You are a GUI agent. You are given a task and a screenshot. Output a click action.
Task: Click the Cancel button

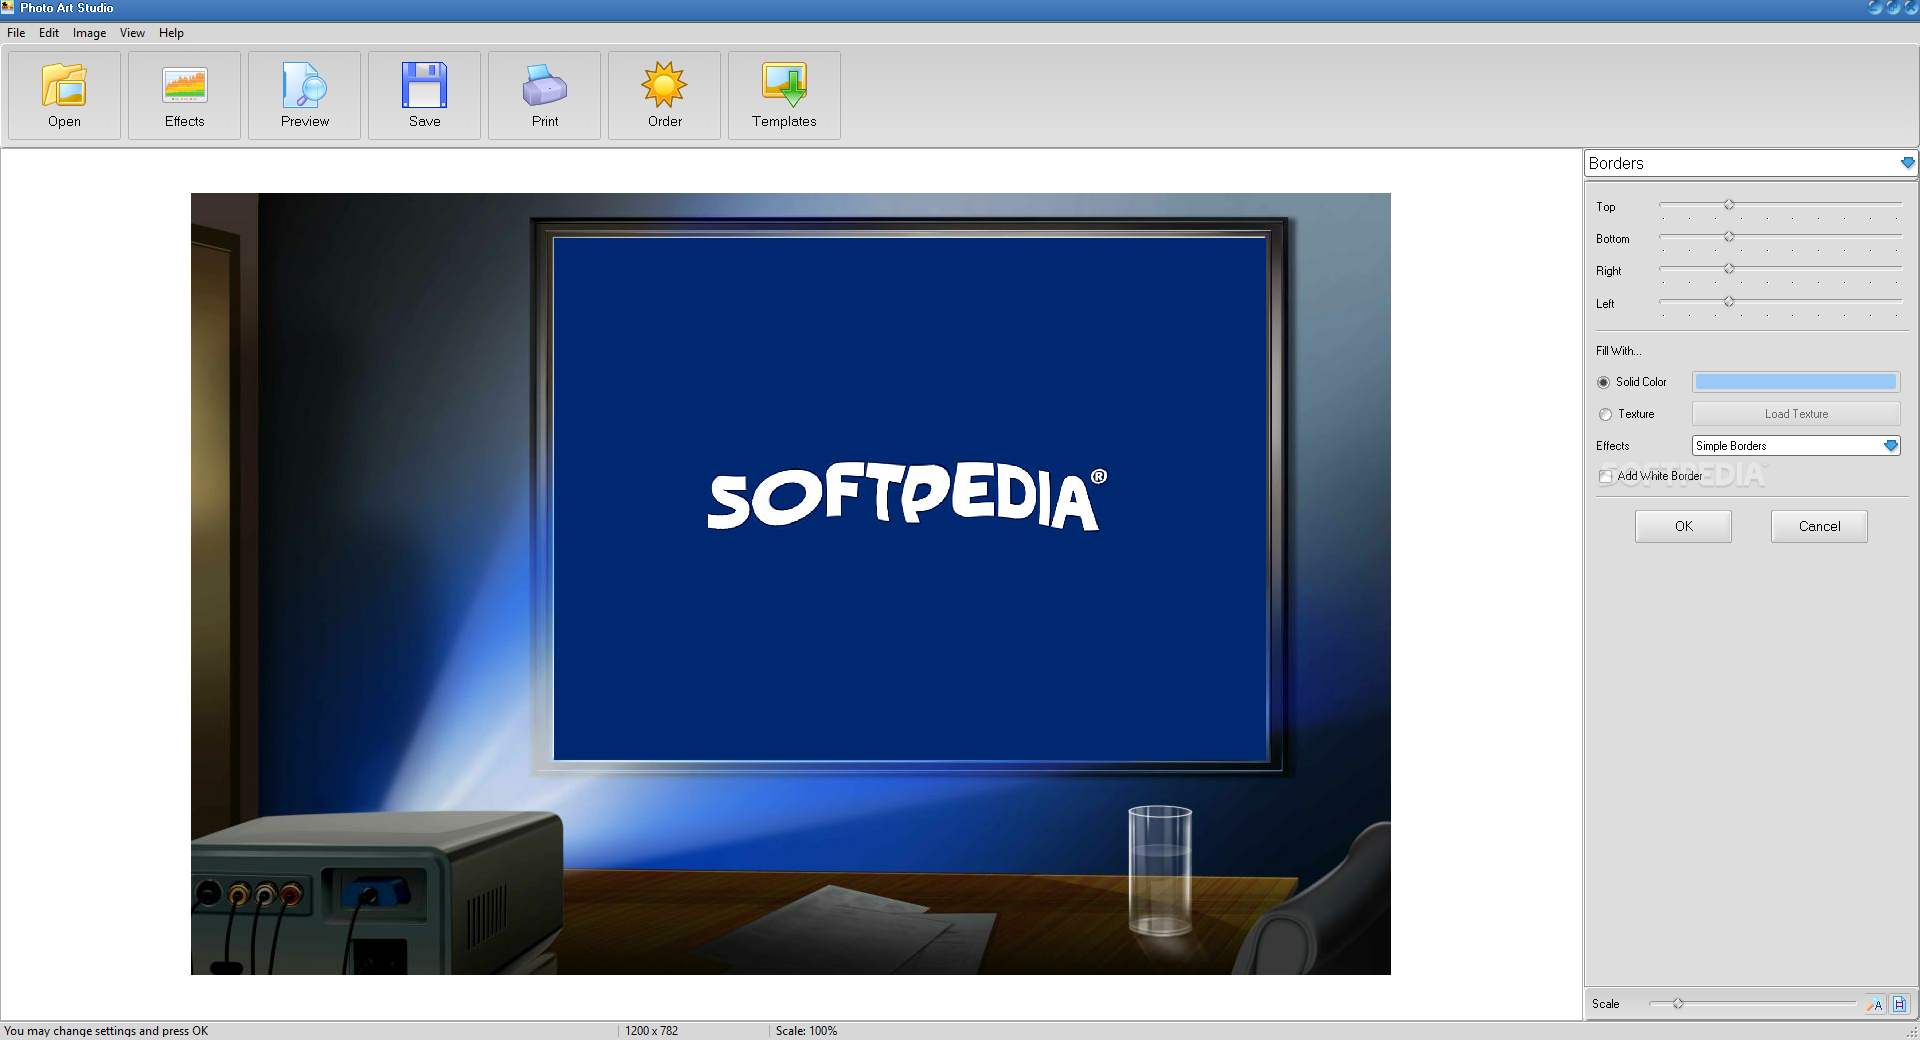pyautogui.click(x=1819, y=526)
